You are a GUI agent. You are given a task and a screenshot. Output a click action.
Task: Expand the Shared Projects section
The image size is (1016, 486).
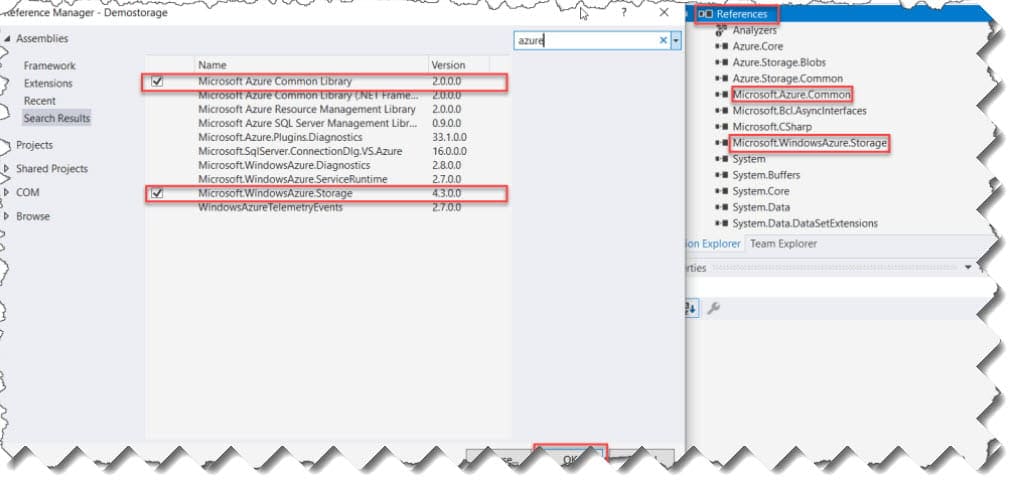pos(7,169)
